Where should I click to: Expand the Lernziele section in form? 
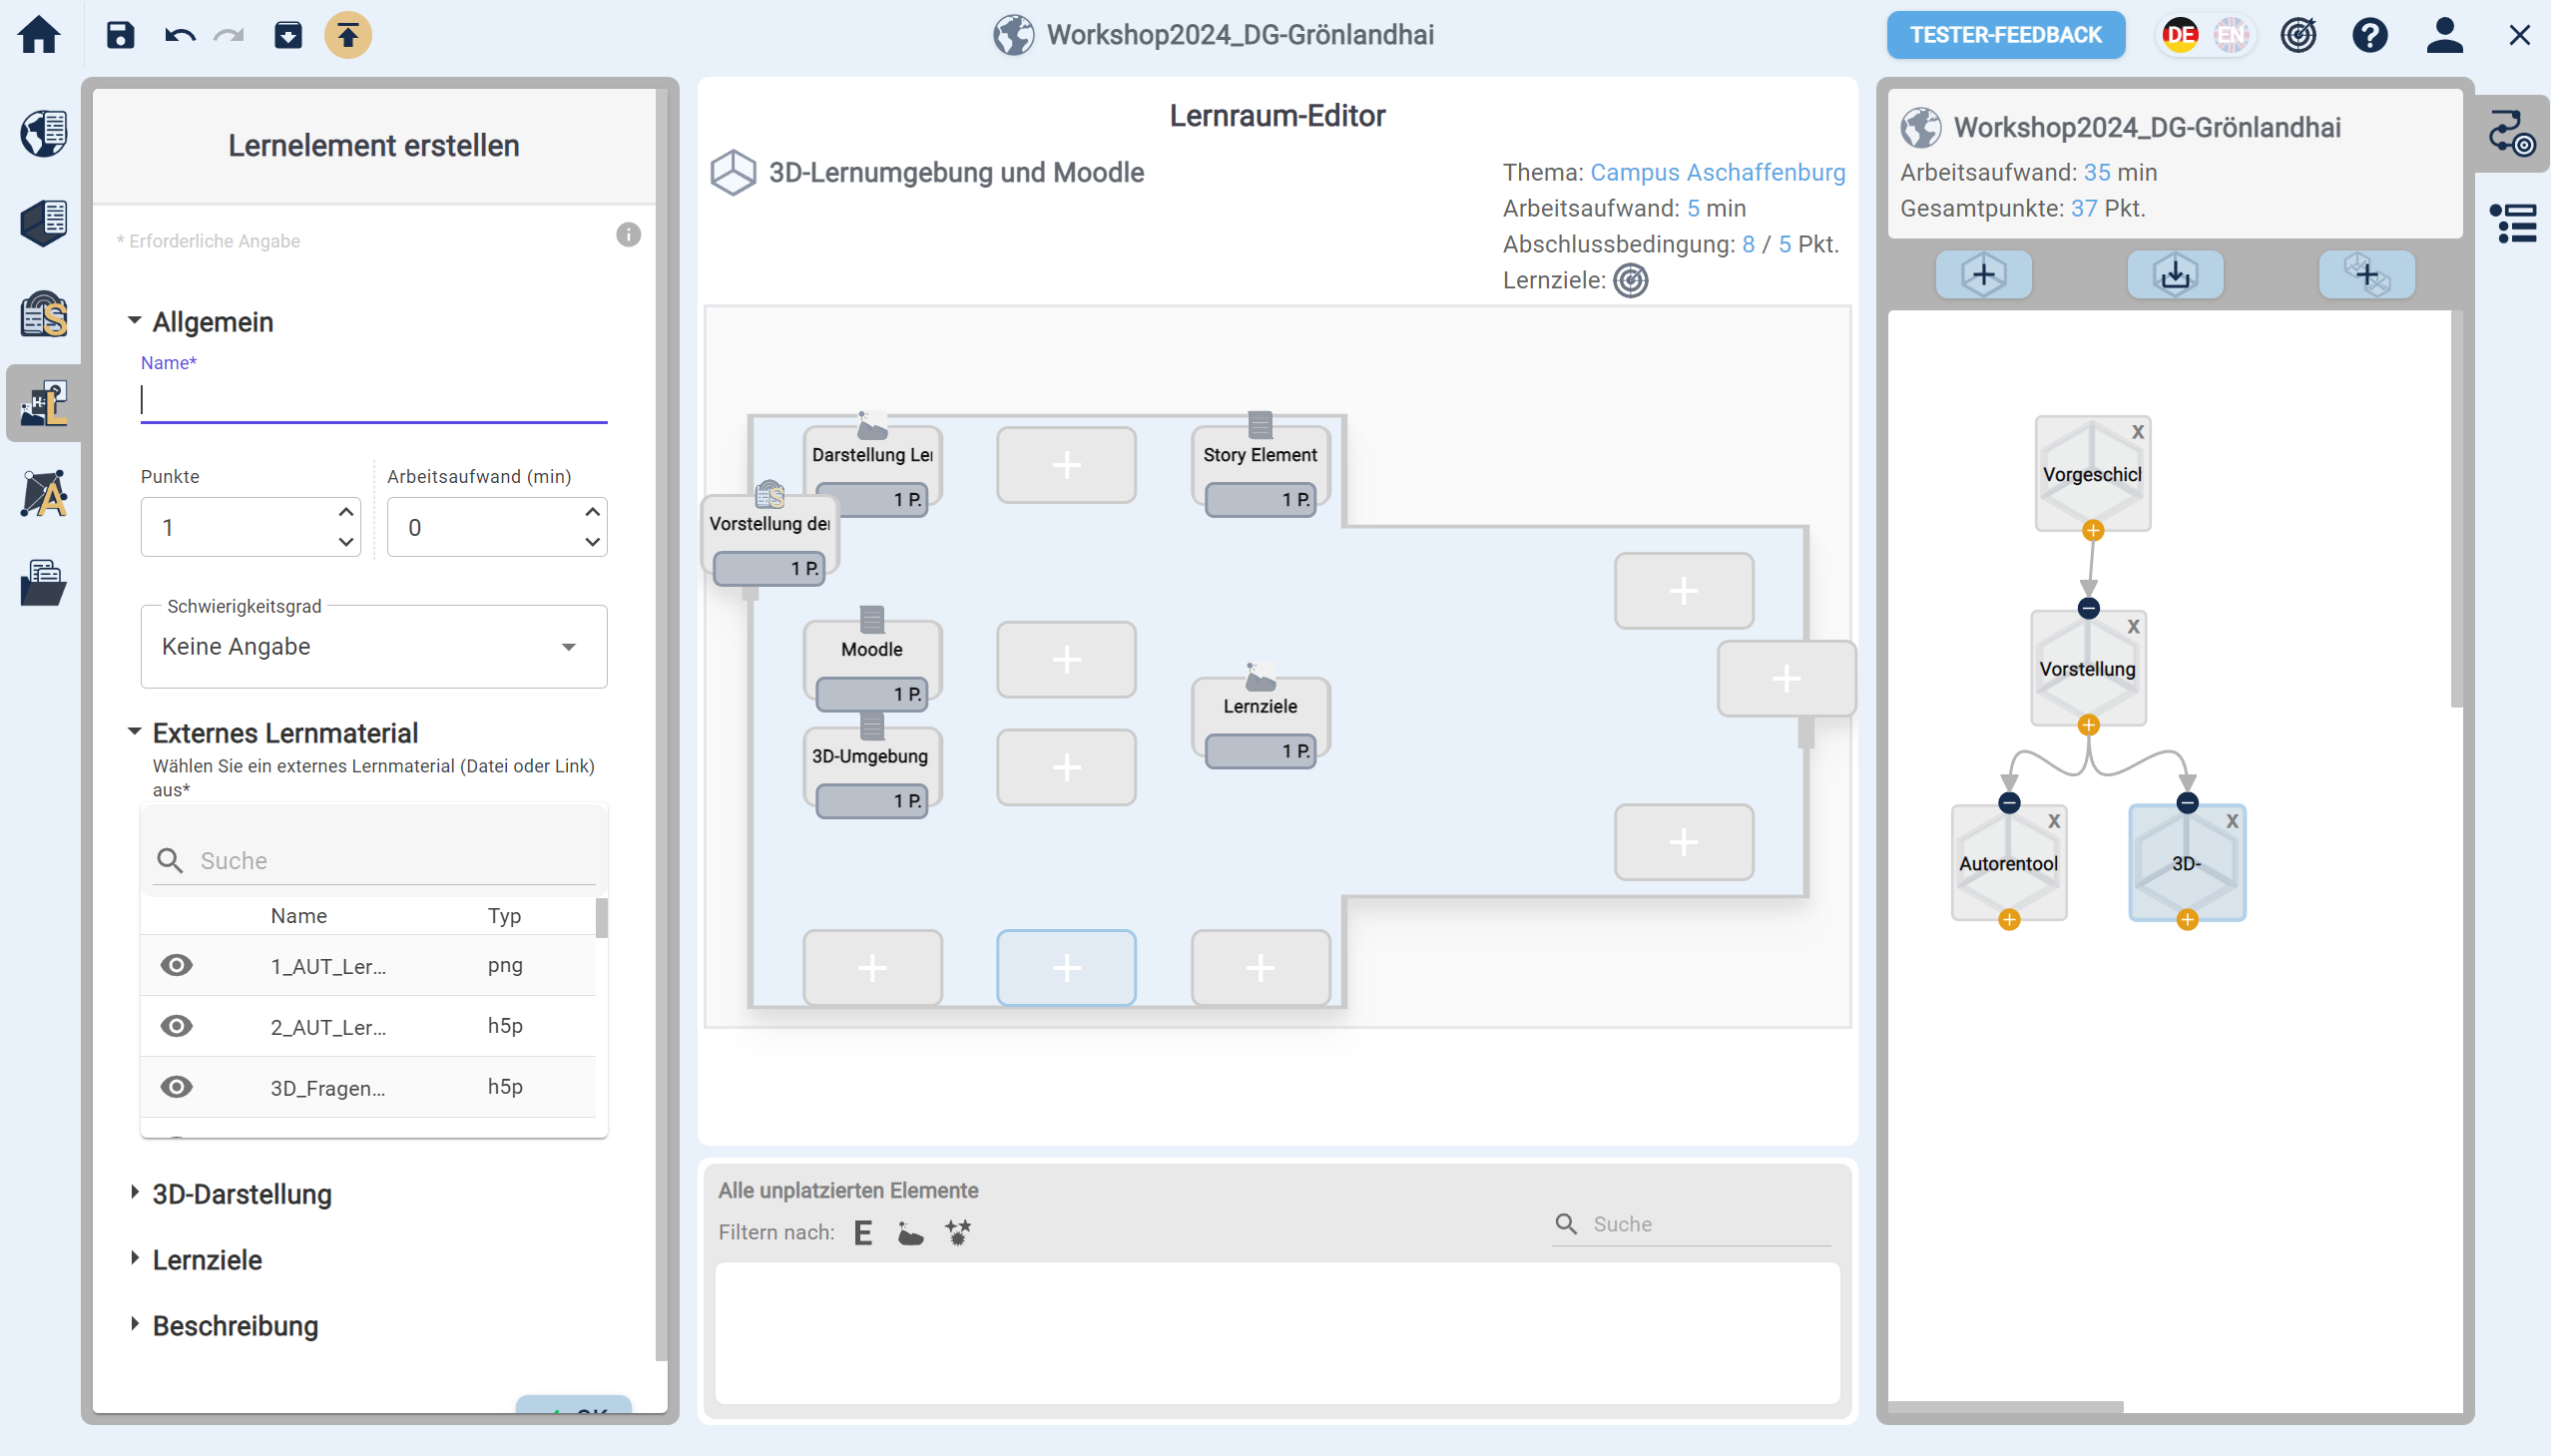(x=206, y=1260)
